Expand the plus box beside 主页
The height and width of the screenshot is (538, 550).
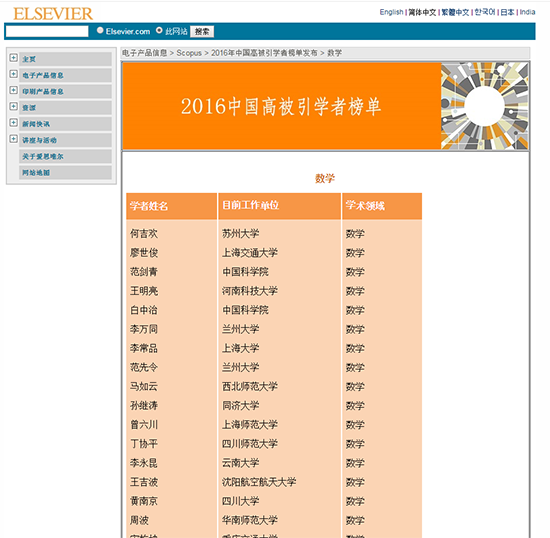[13, 58]
